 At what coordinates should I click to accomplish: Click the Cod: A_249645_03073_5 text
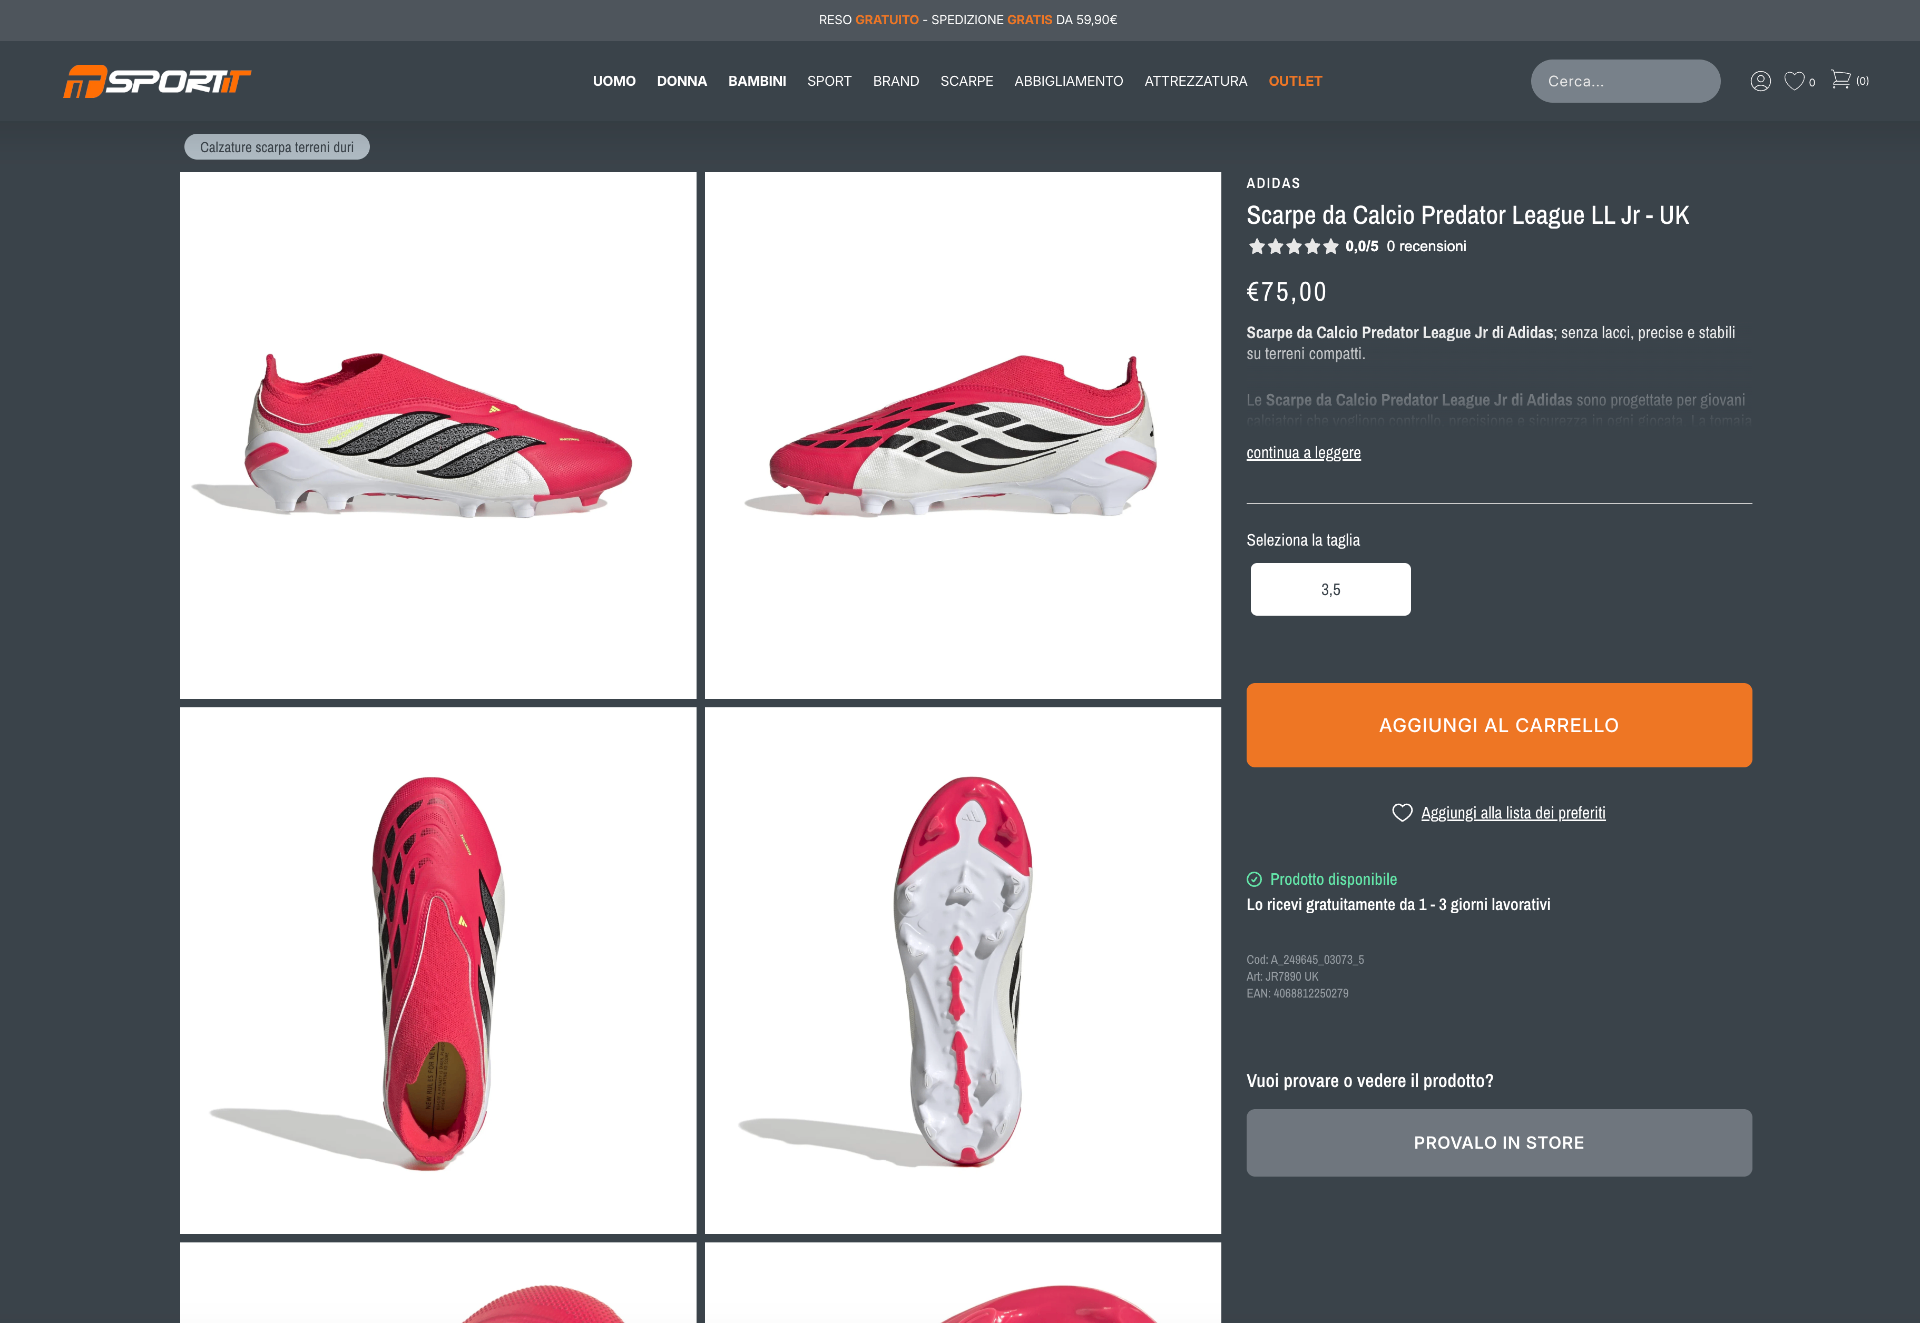point(1305,960)
